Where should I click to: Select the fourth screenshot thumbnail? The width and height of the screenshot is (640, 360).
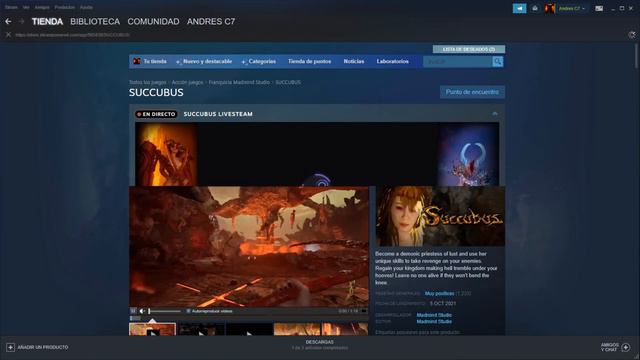[297, 329]
